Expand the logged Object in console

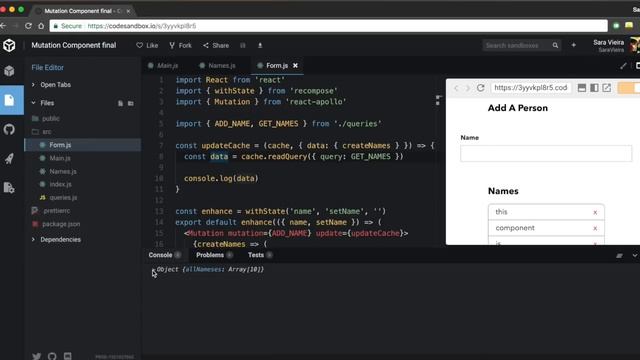tap(153, 270)
